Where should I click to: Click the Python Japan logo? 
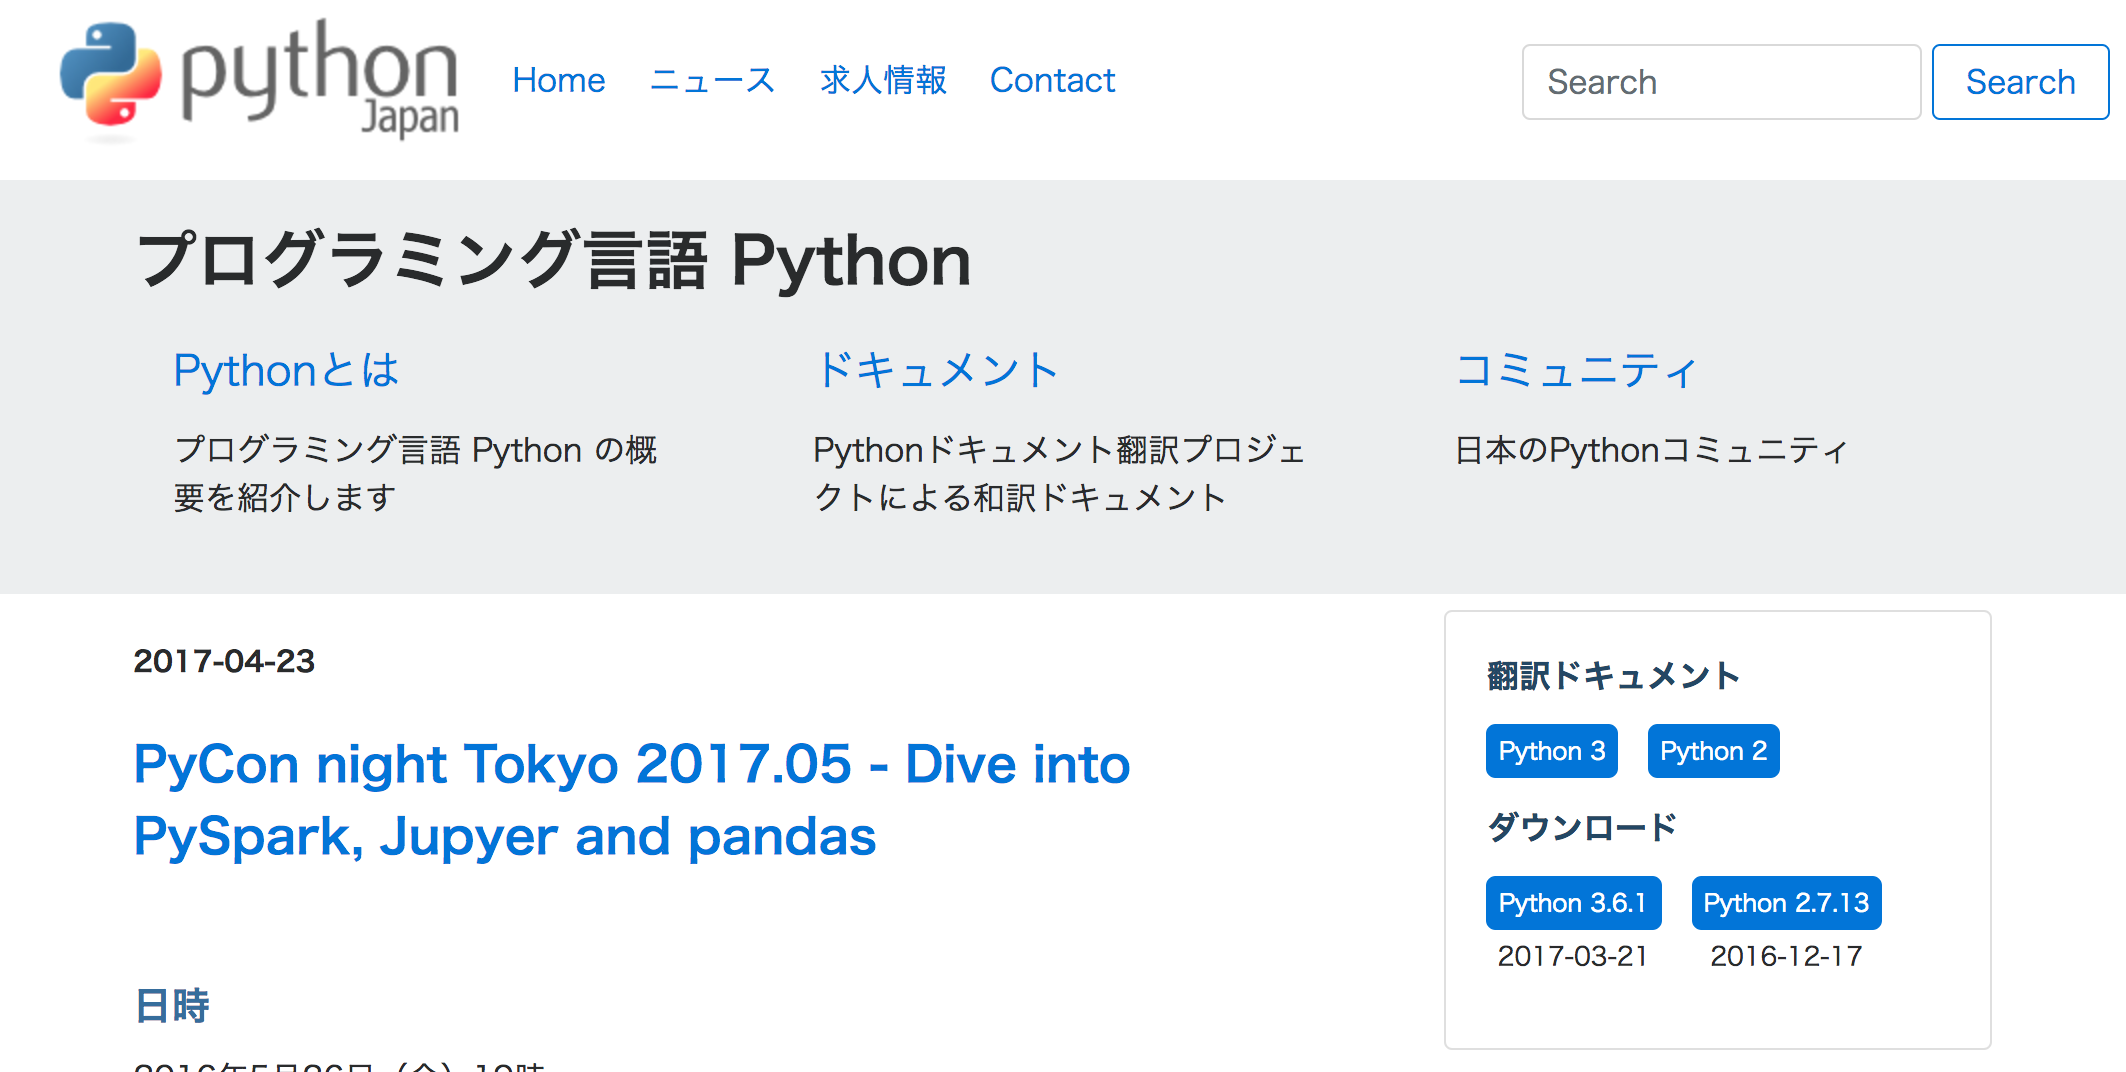pyautogui.click(x=259, y=80)
